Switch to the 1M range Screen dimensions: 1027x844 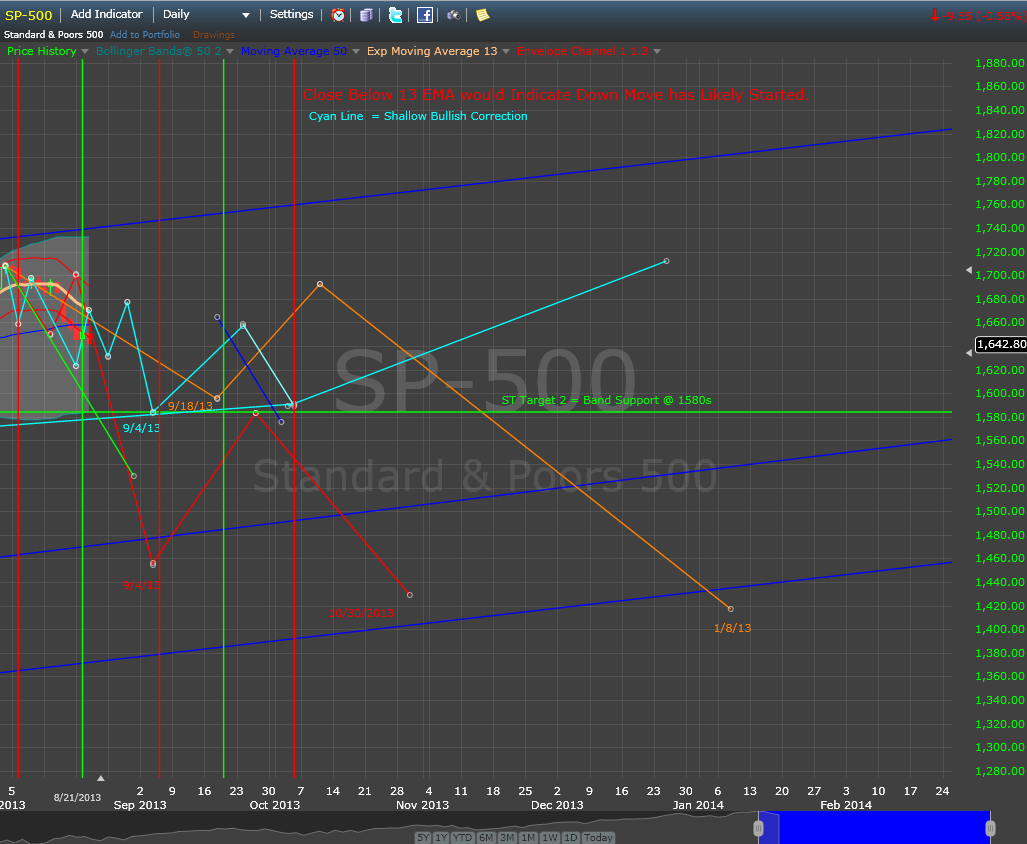pyautogui.click(x=528, y=837)
